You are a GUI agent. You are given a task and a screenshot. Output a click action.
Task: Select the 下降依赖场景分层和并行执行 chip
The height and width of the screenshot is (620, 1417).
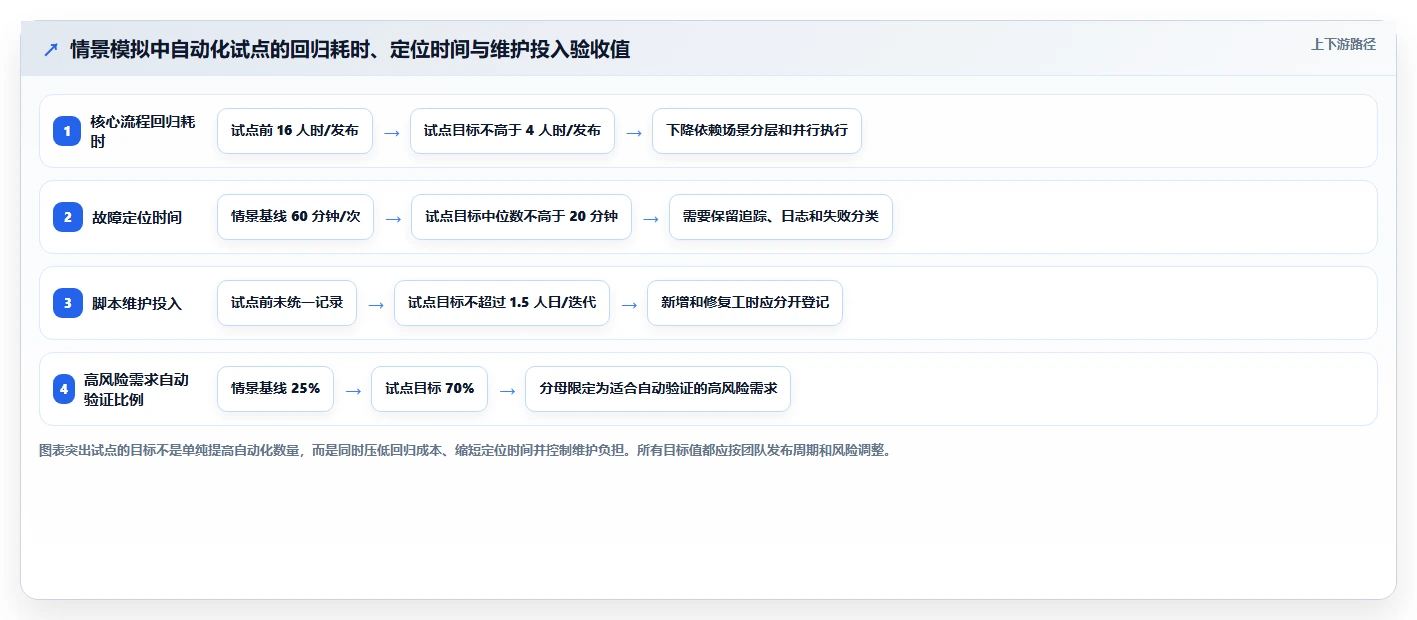coord(757,131)
